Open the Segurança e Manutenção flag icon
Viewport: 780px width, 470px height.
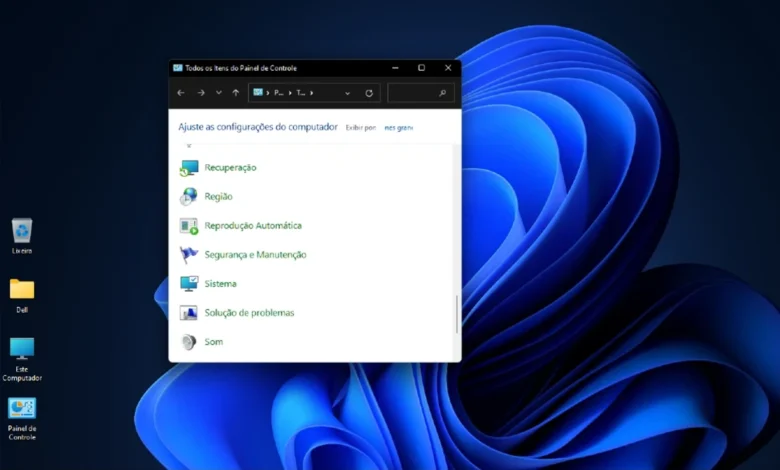click(x=189, y=255)
